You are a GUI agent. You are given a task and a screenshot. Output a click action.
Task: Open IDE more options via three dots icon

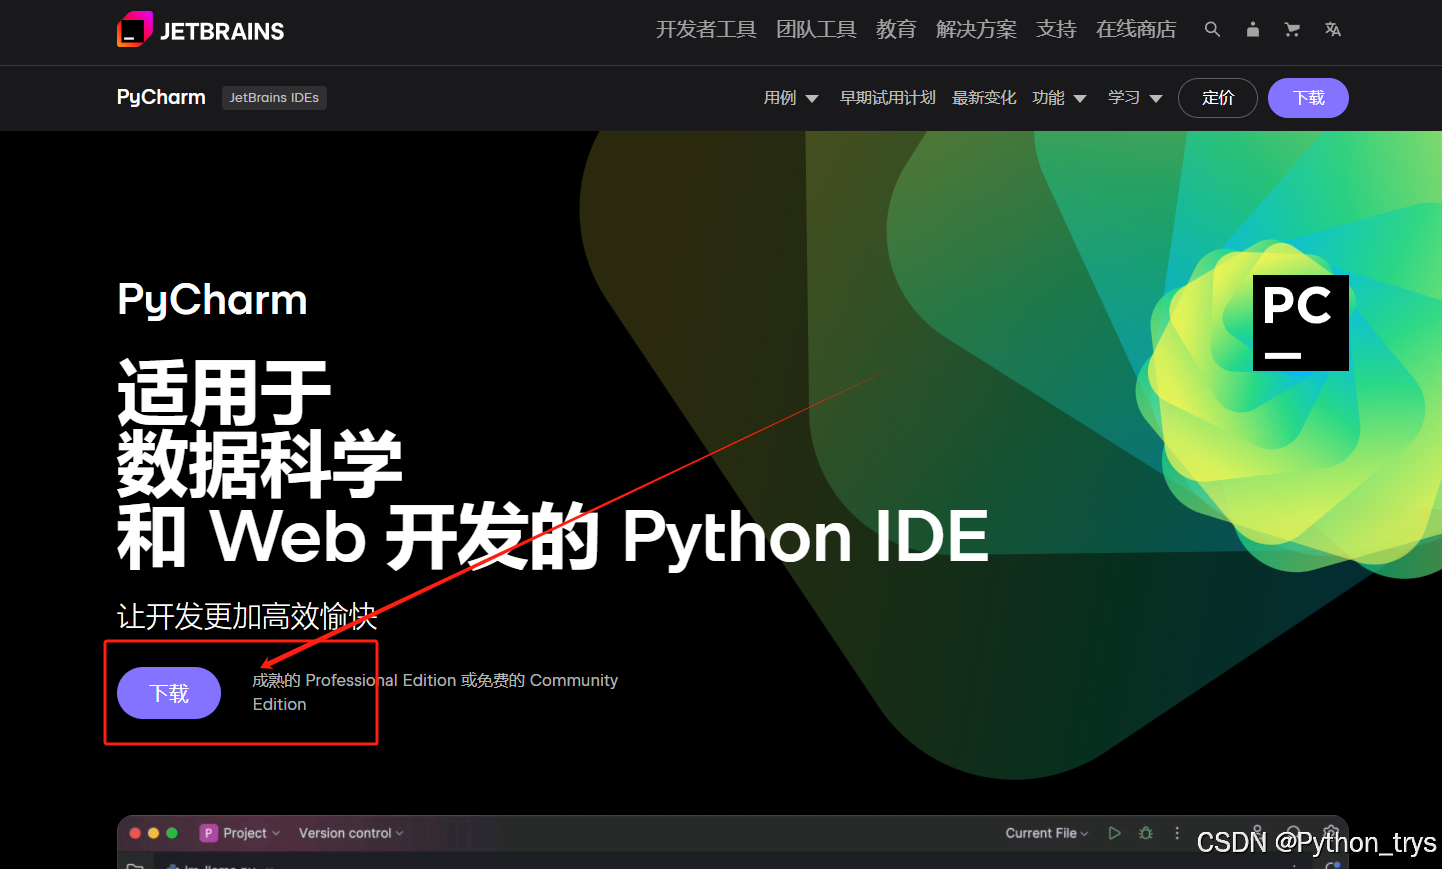pyautogui.click(x=1177, y=832)
